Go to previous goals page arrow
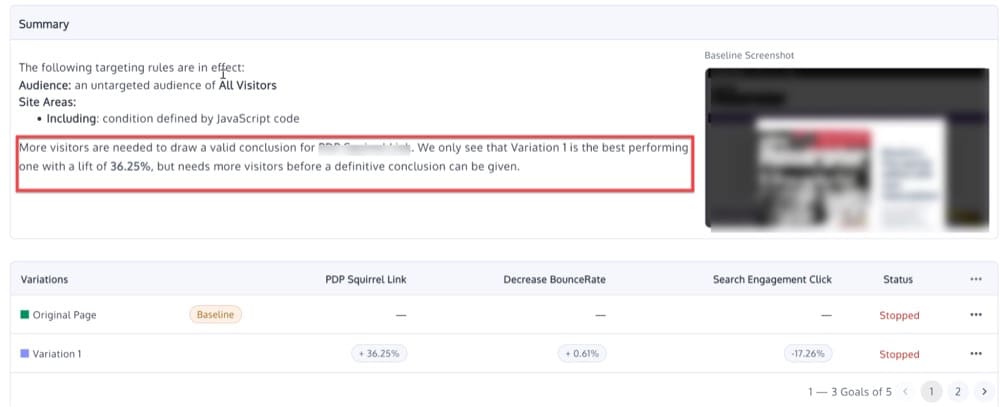 point(906,391)
